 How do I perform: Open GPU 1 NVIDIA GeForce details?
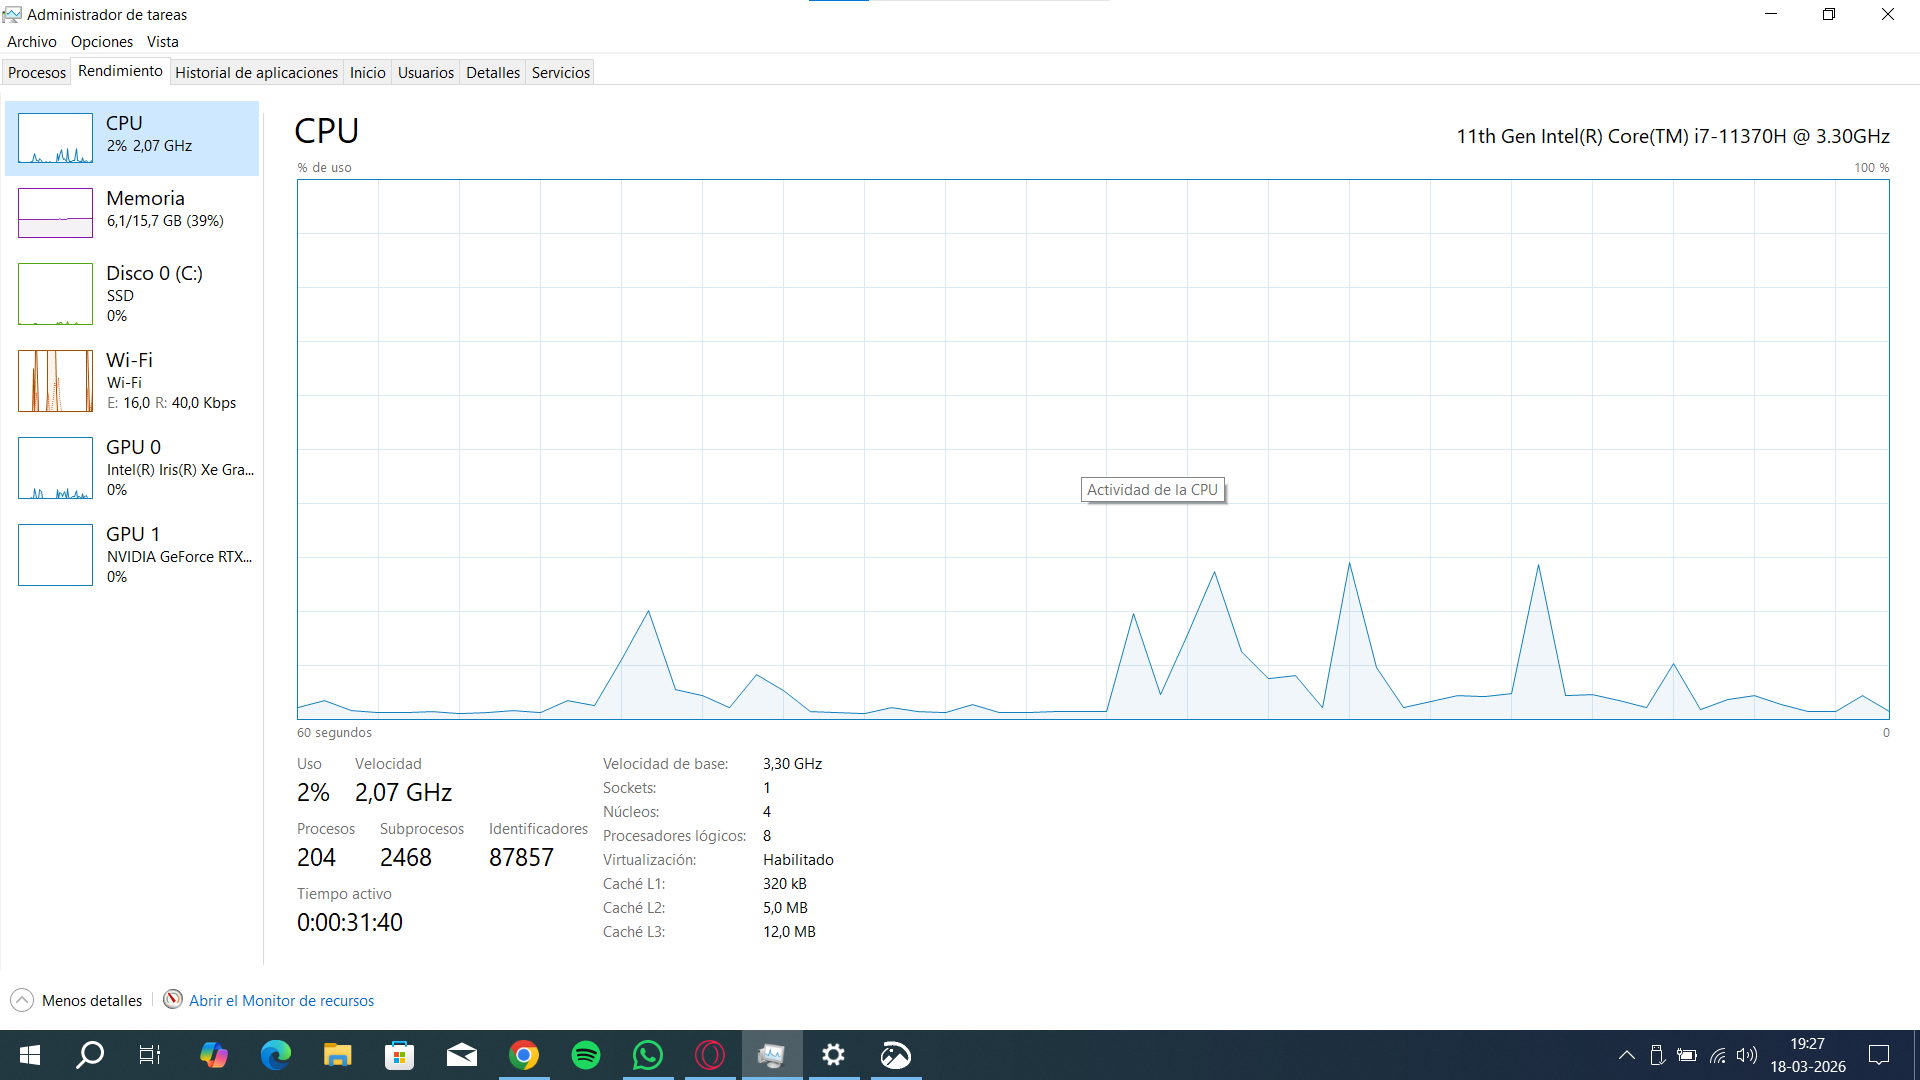[131, 554]
